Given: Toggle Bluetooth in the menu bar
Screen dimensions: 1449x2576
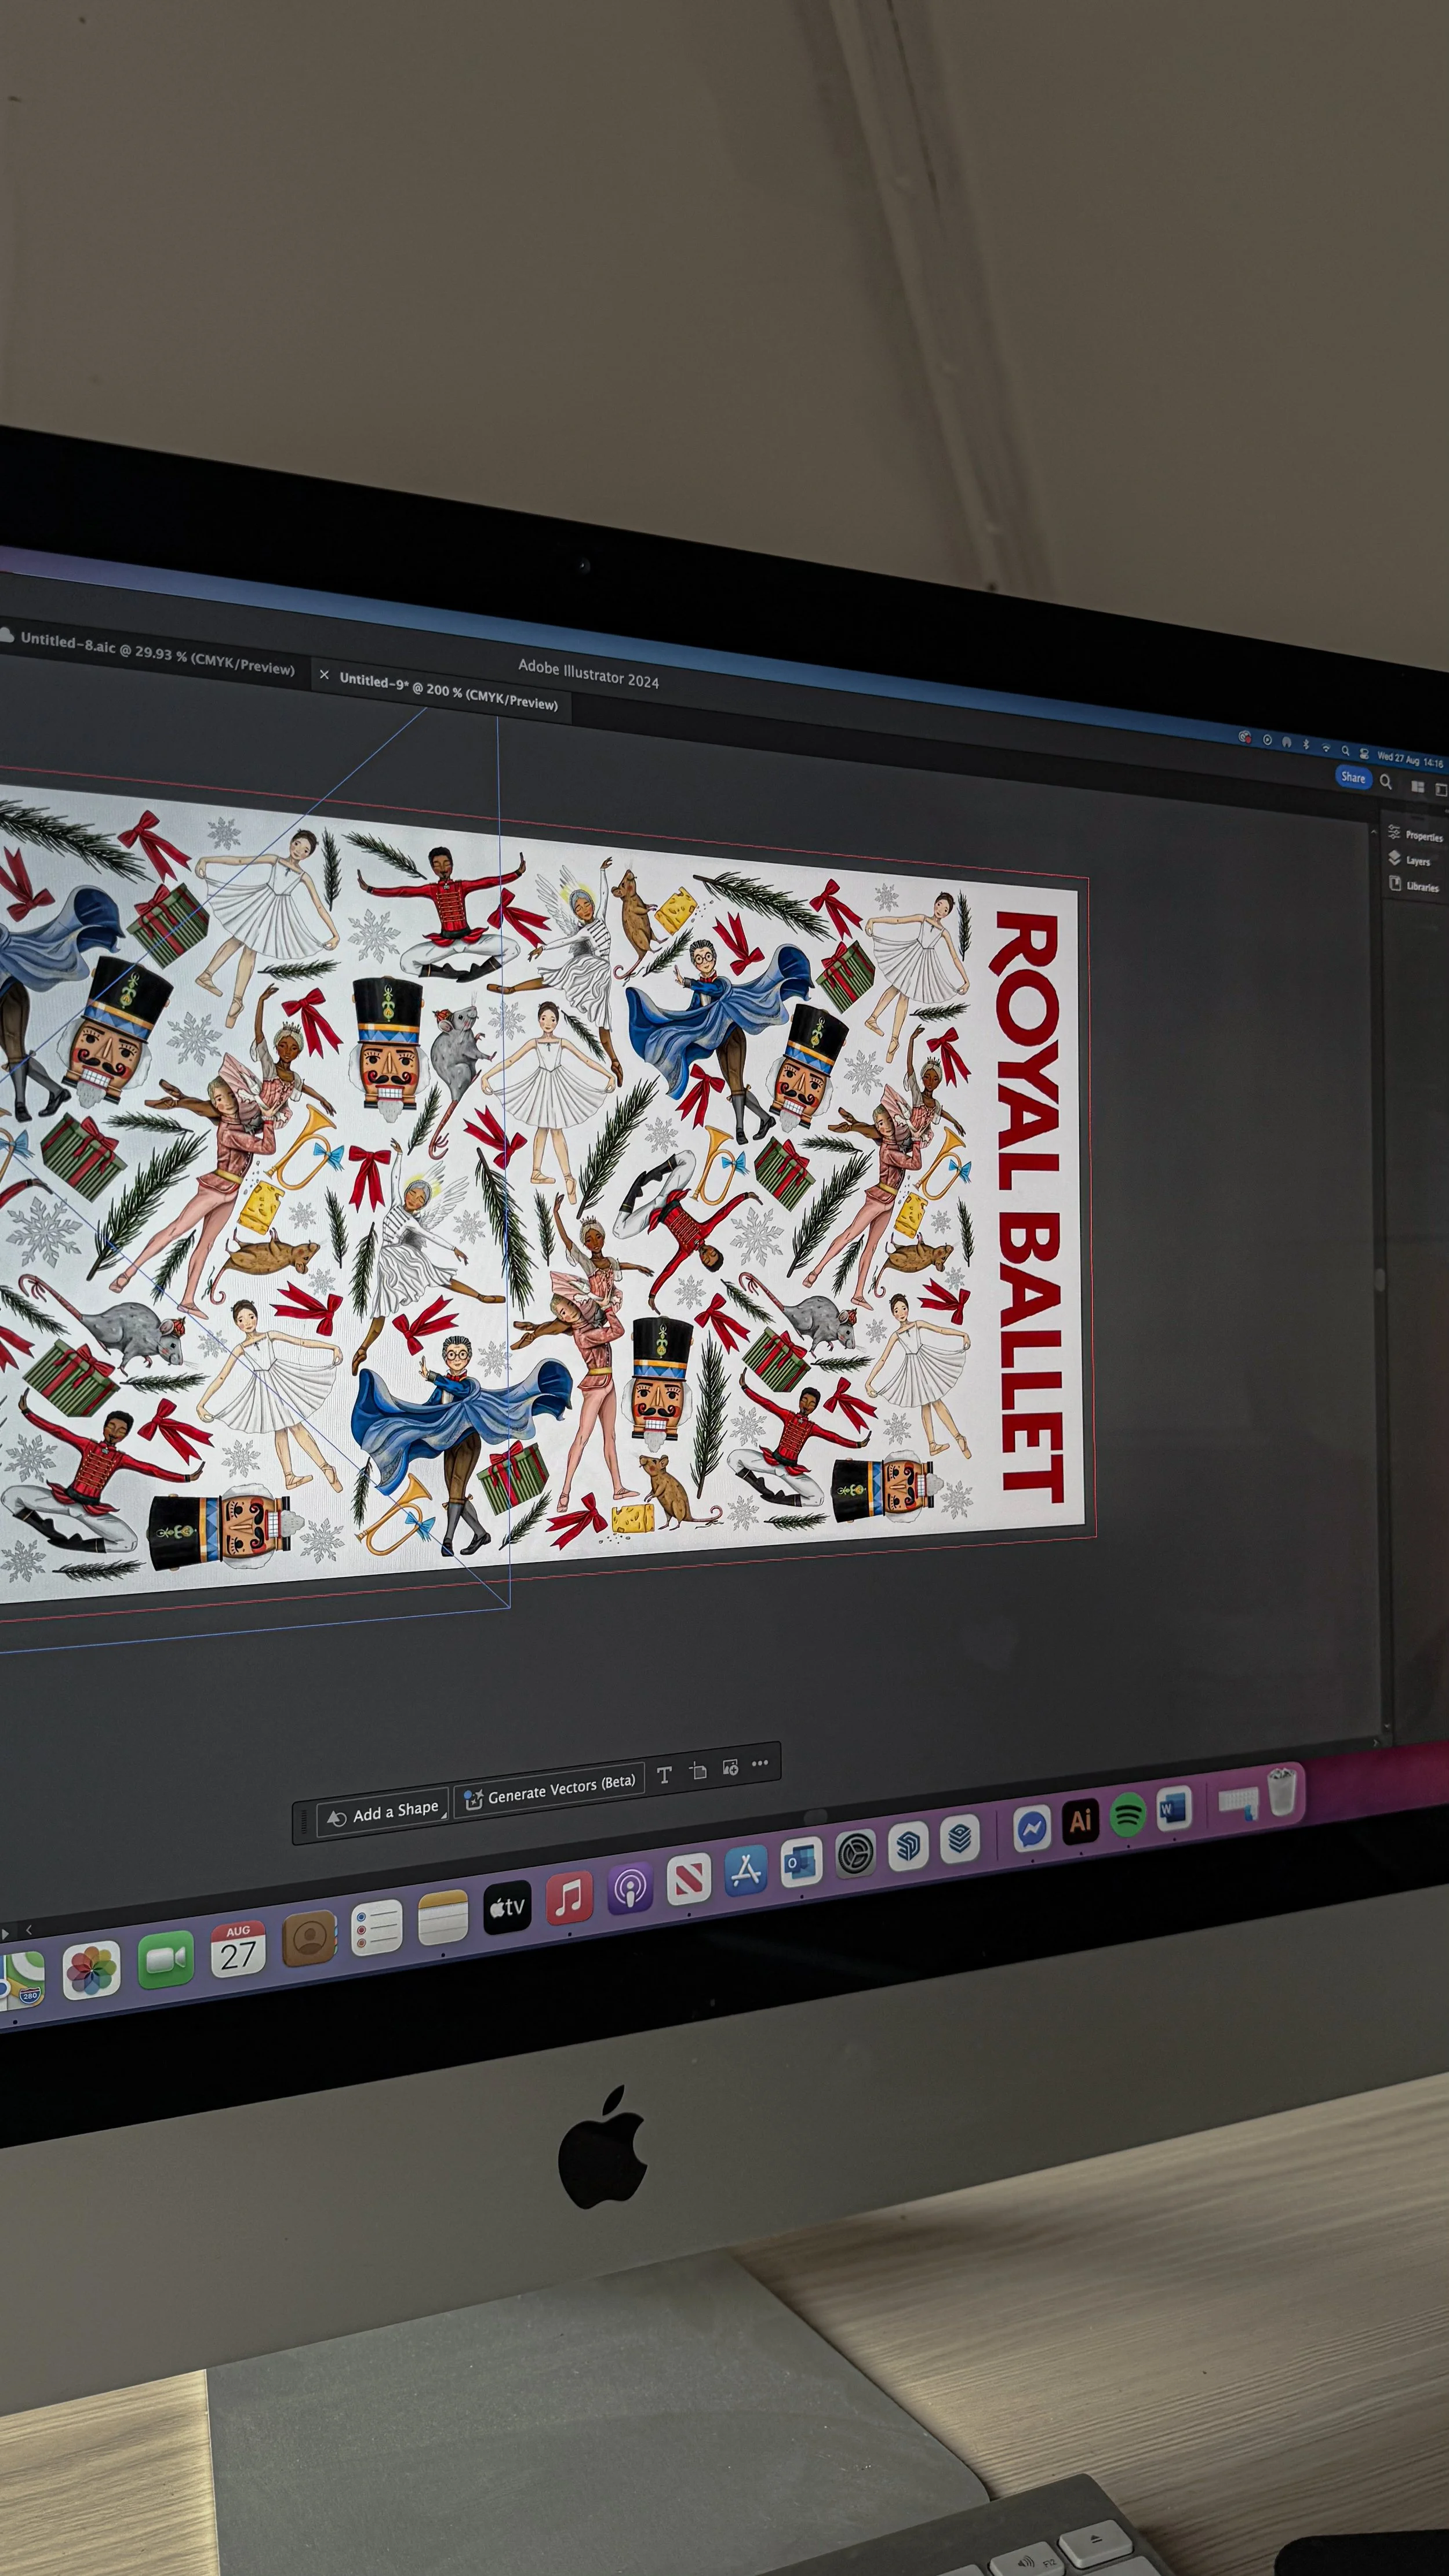Looking at the screenshot, I should pyautogui.click(x=1306, y=745).
